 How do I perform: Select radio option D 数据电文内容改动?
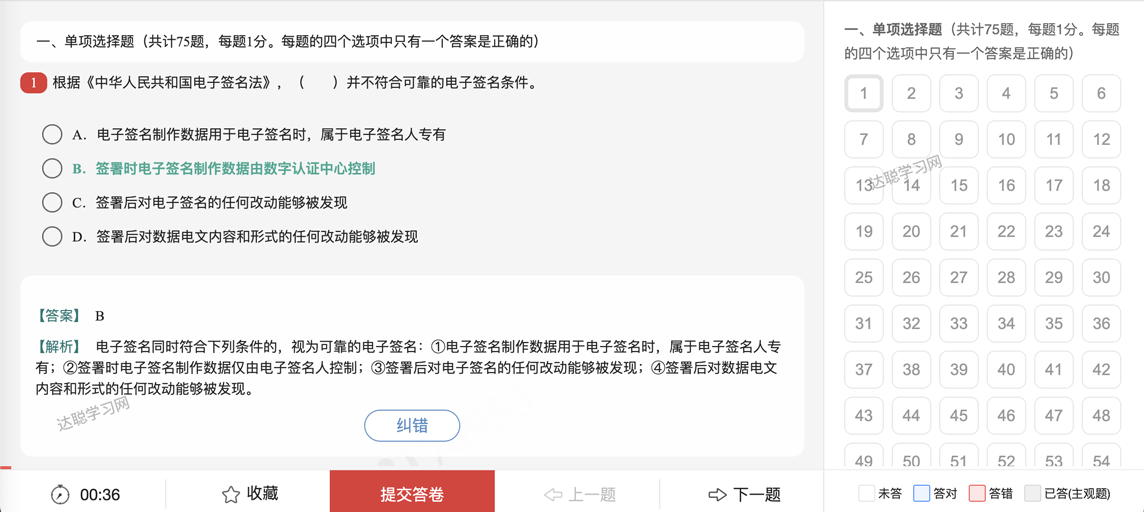52,236
